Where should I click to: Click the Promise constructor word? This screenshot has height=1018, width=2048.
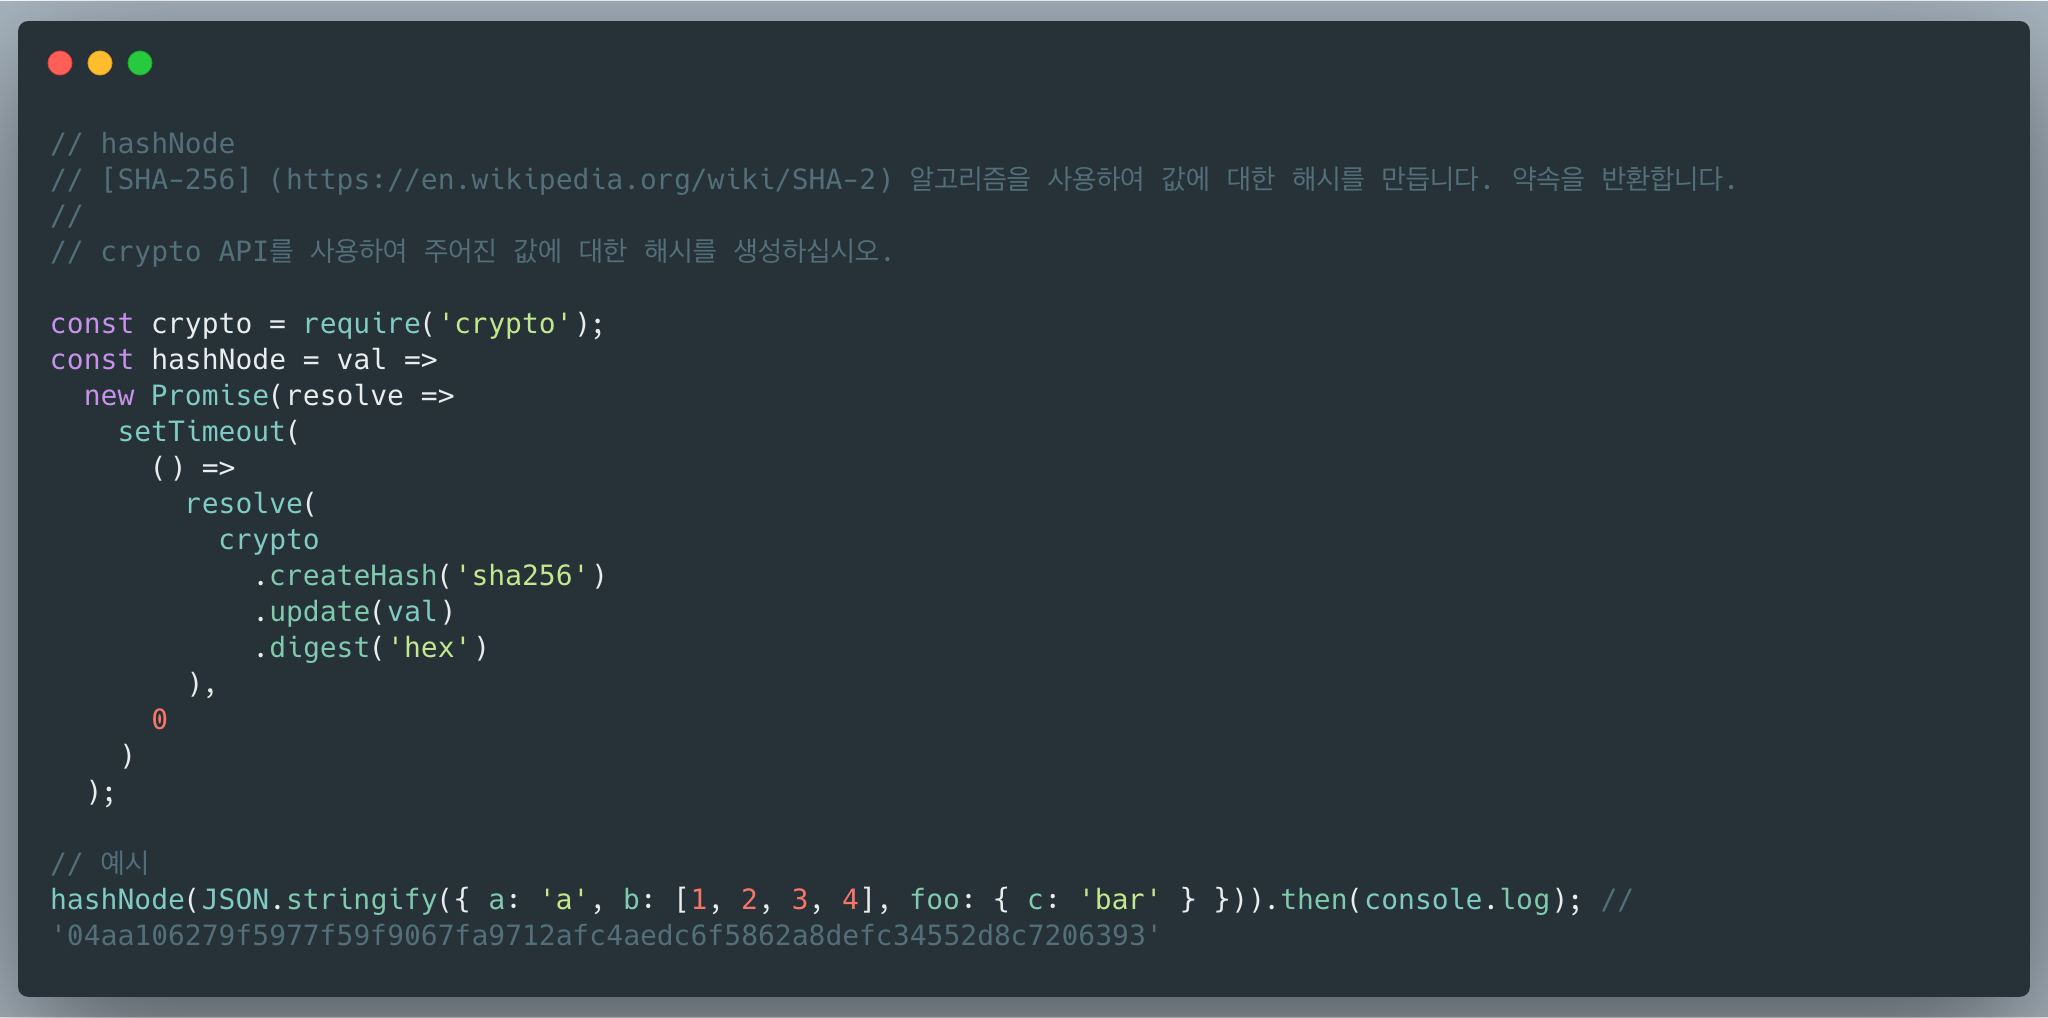point(210,396)
